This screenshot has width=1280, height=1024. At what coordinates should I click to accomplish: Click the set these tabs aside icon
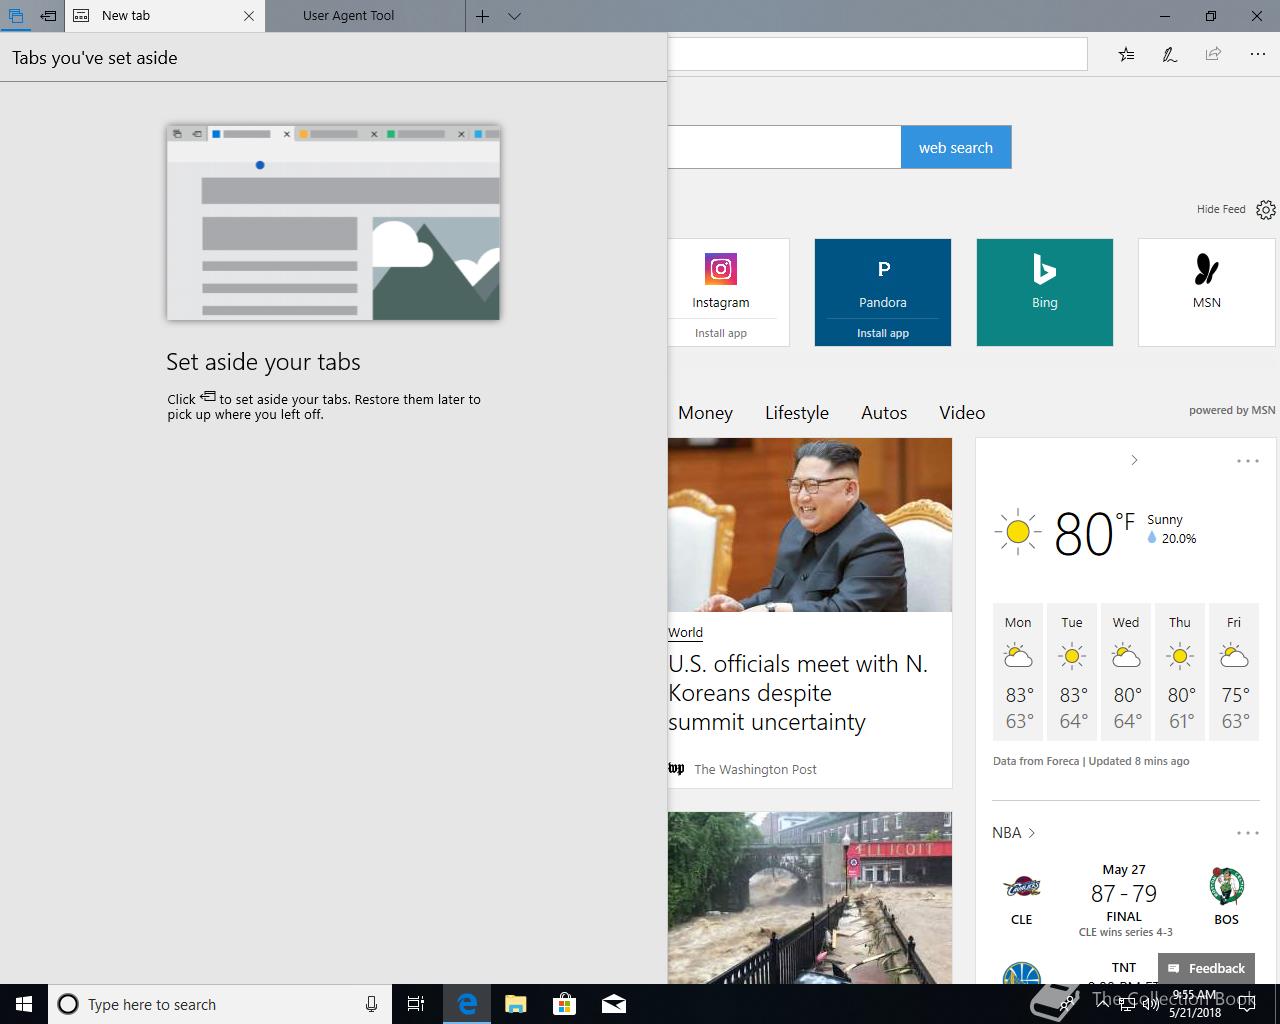48,16
